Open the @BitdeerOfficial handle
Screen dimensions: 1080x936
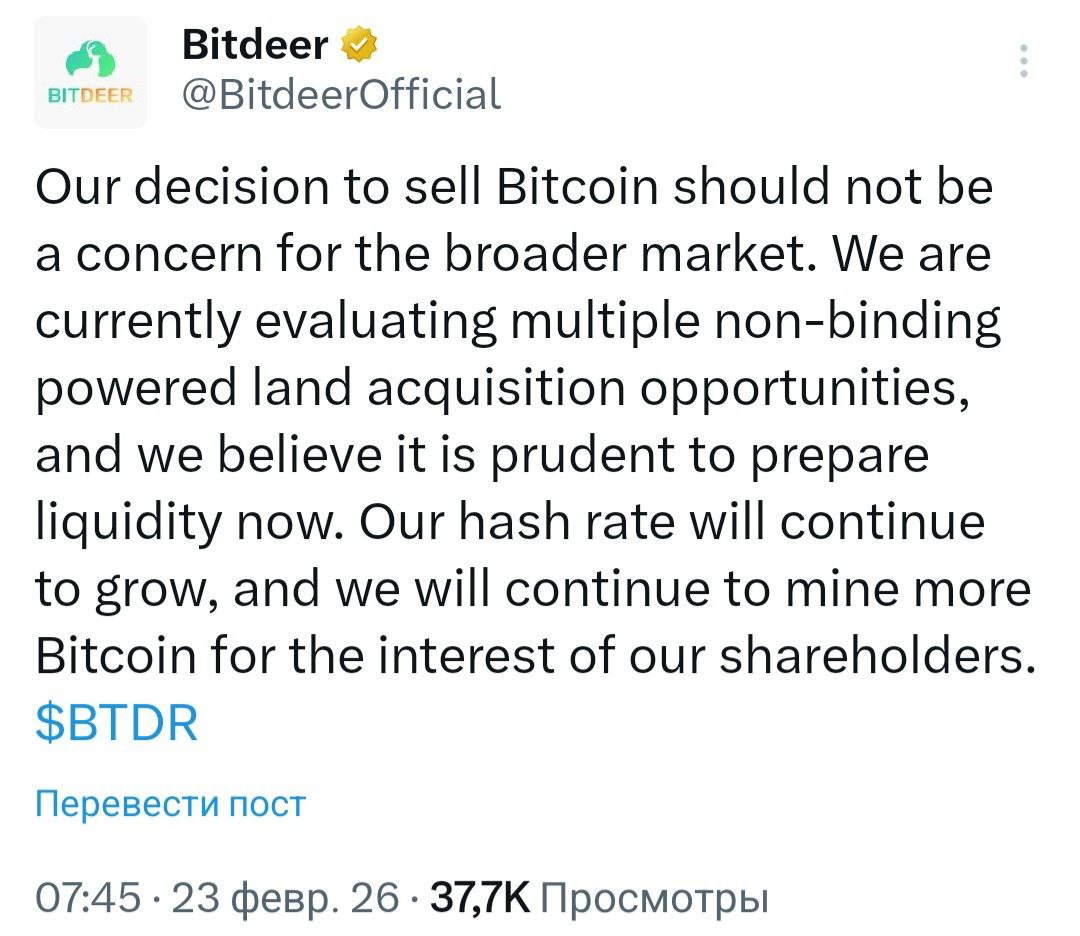click(x=340, y=94)
